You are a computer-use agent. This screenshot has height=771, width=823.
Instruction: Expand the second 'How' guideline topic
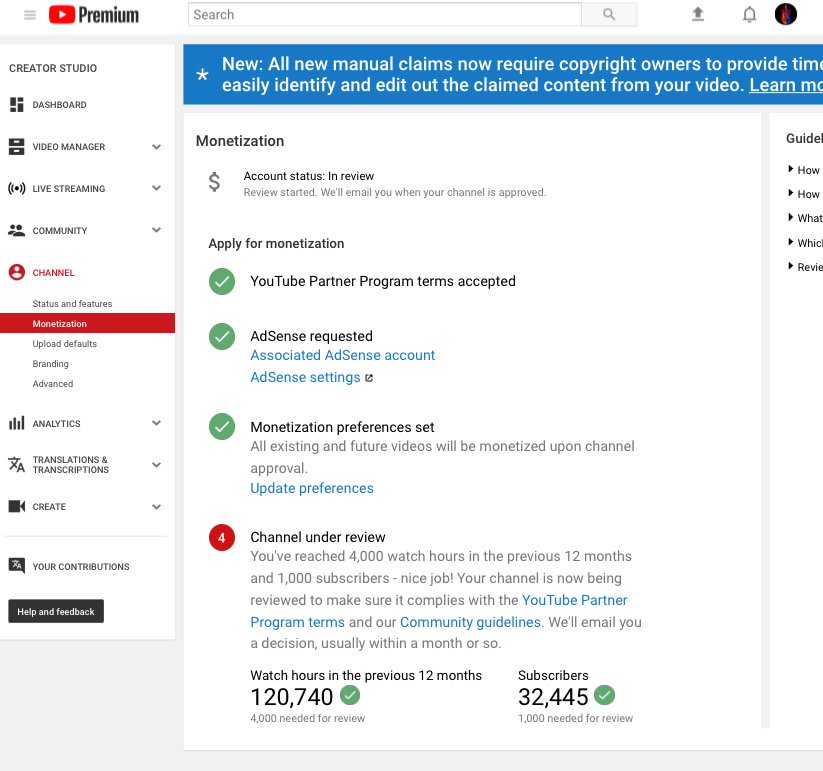(804, 194)
